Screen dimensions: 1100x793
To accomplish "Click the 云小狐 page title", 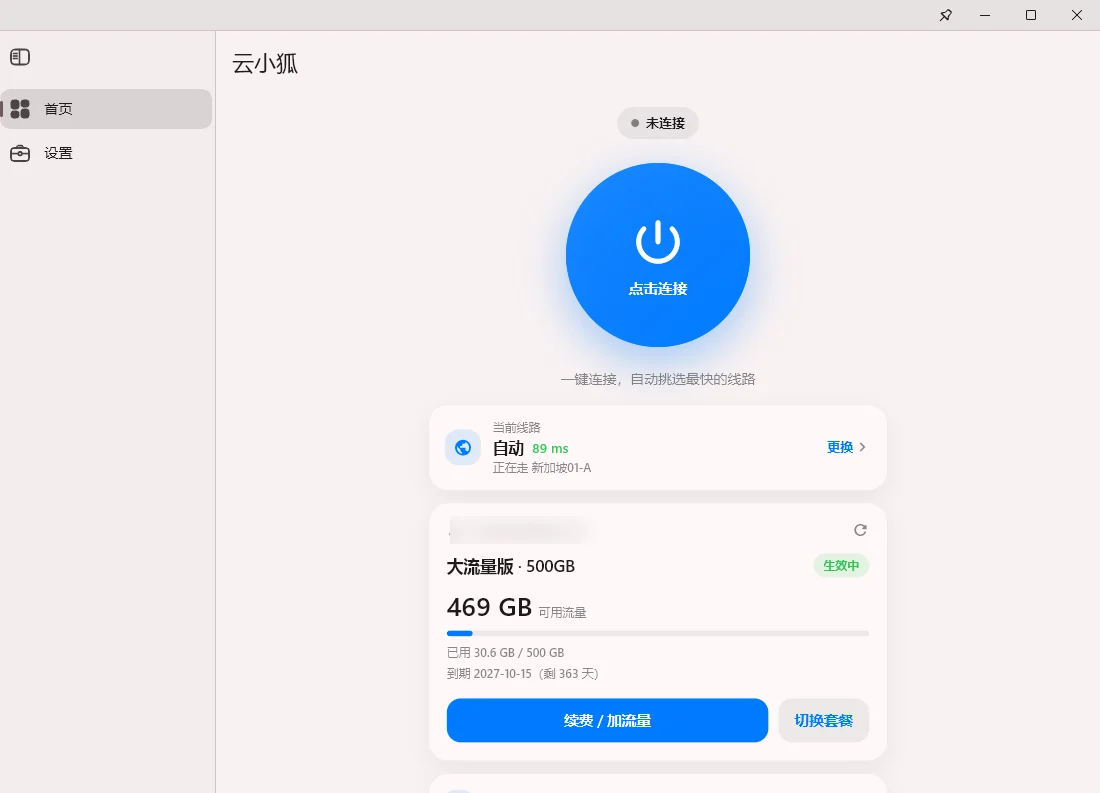I will point(265,64).
